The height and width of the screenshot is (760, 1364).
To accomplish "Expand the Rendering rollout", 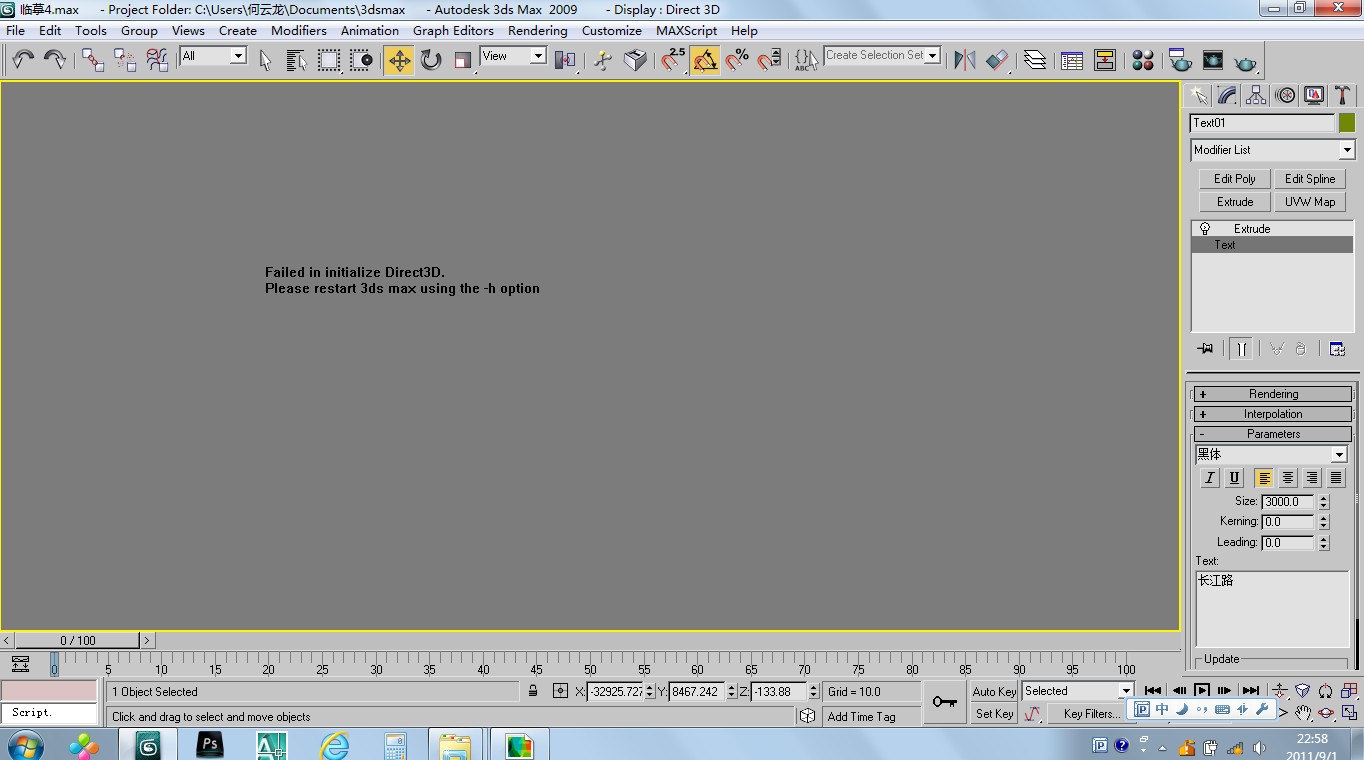I will coord(1273,394).
